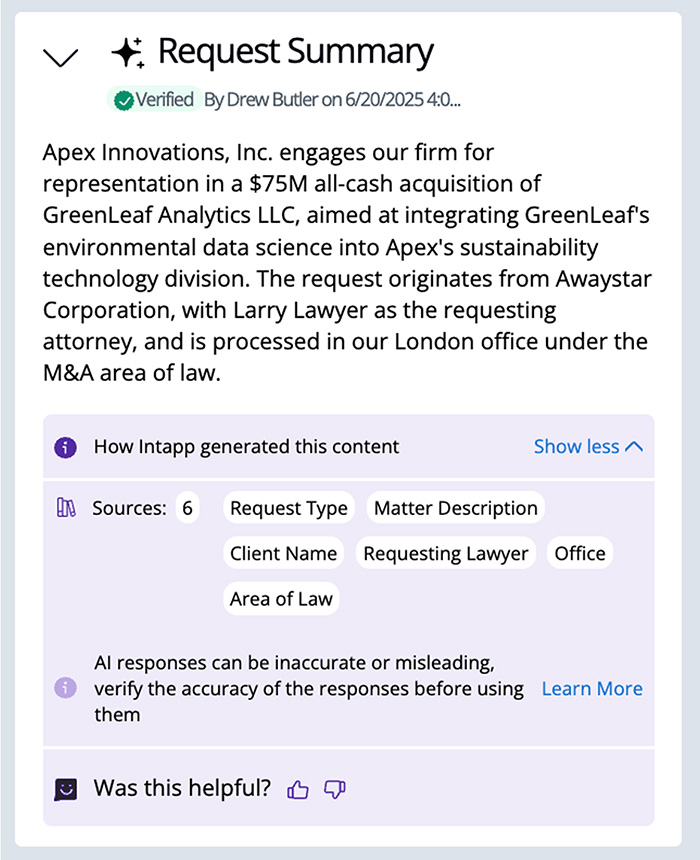
Task: Click the feedback smiley chat icon
Action: point(65,789)
